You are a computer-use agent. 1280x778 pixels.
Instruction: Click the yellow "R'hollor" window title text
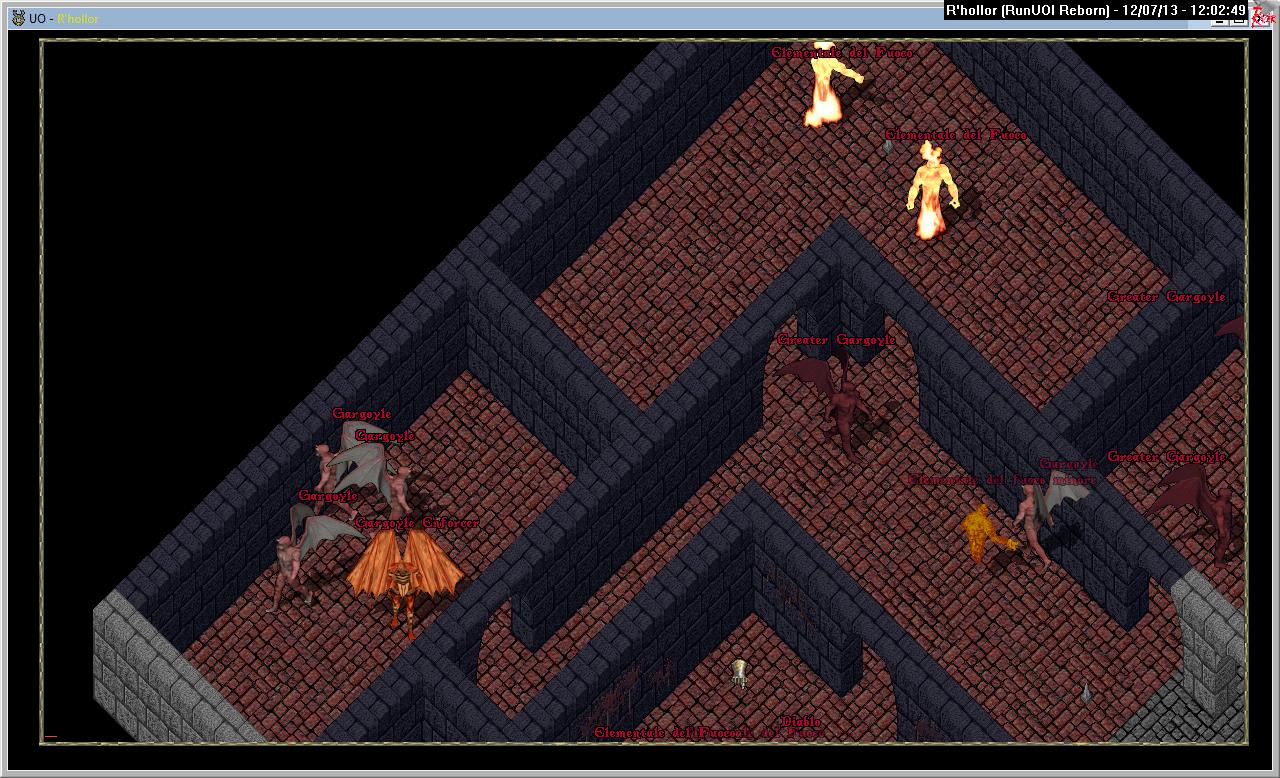(x=78, y=19)
